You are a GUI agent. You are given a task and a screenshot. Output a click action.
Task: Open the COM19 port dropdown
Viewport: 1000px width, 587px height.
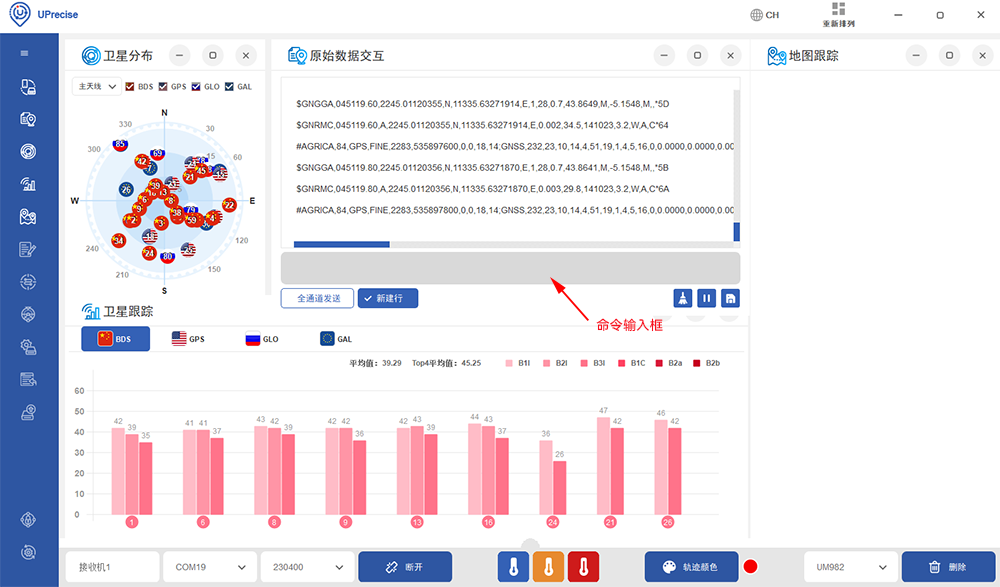[x=210, y=567]
